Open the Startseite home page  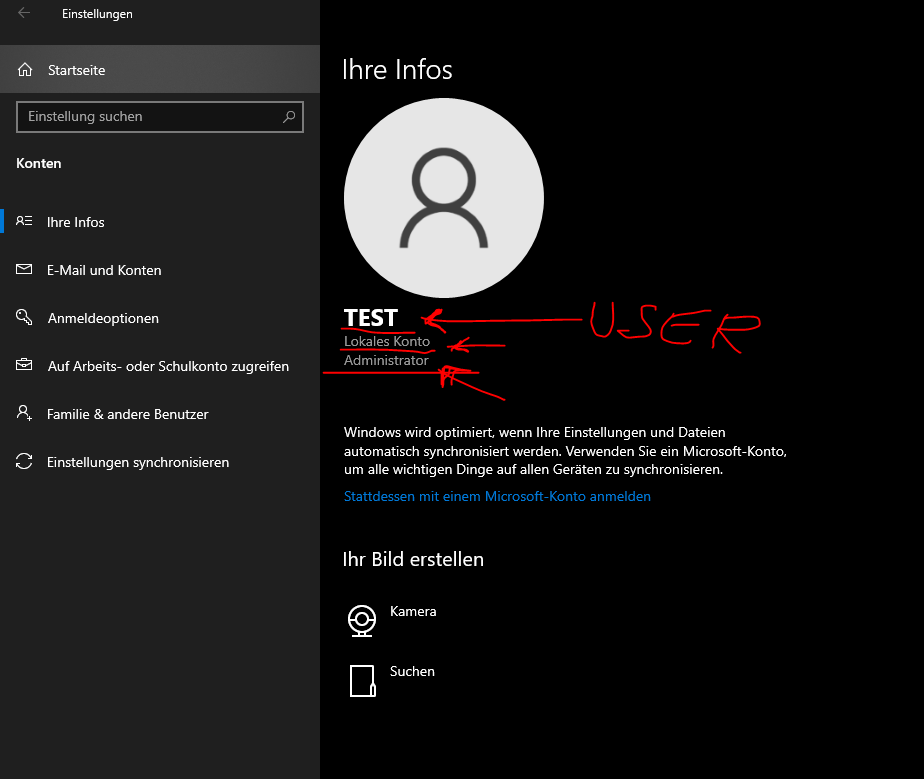[160, 70]
